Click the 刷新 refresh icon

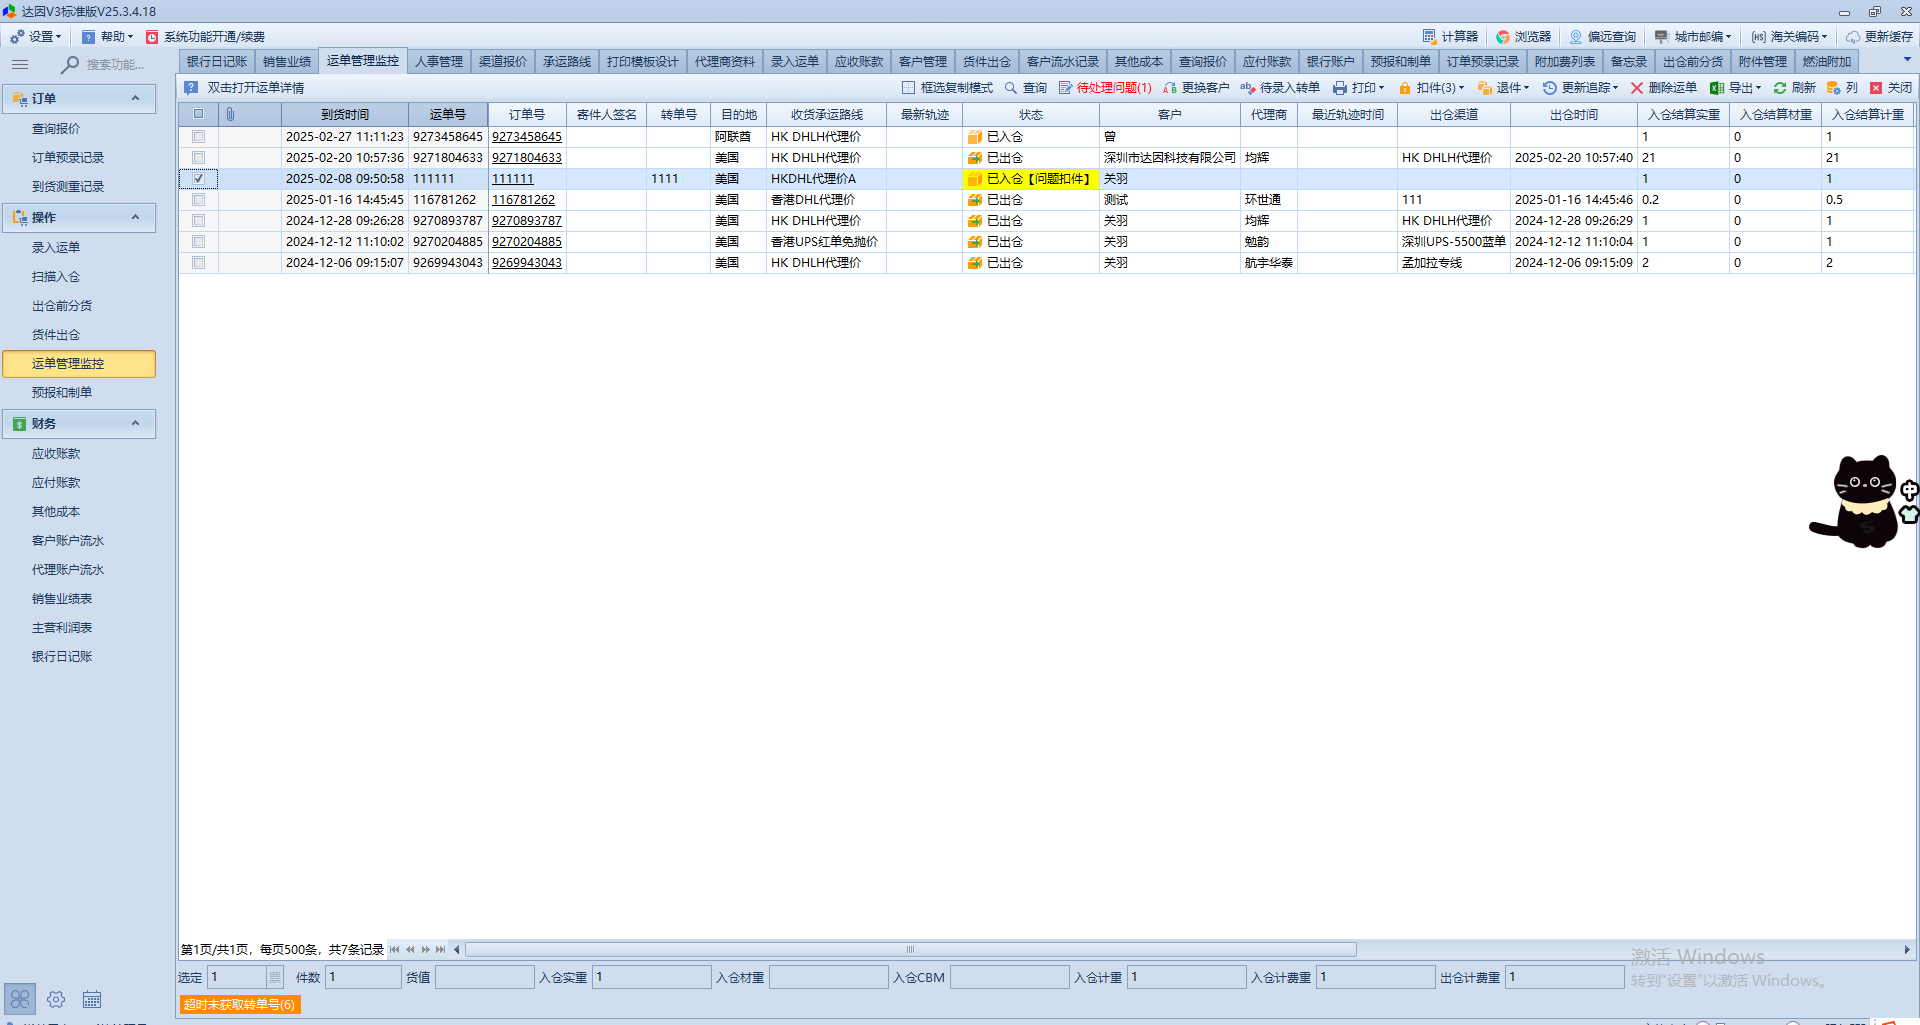(1780, 88)
